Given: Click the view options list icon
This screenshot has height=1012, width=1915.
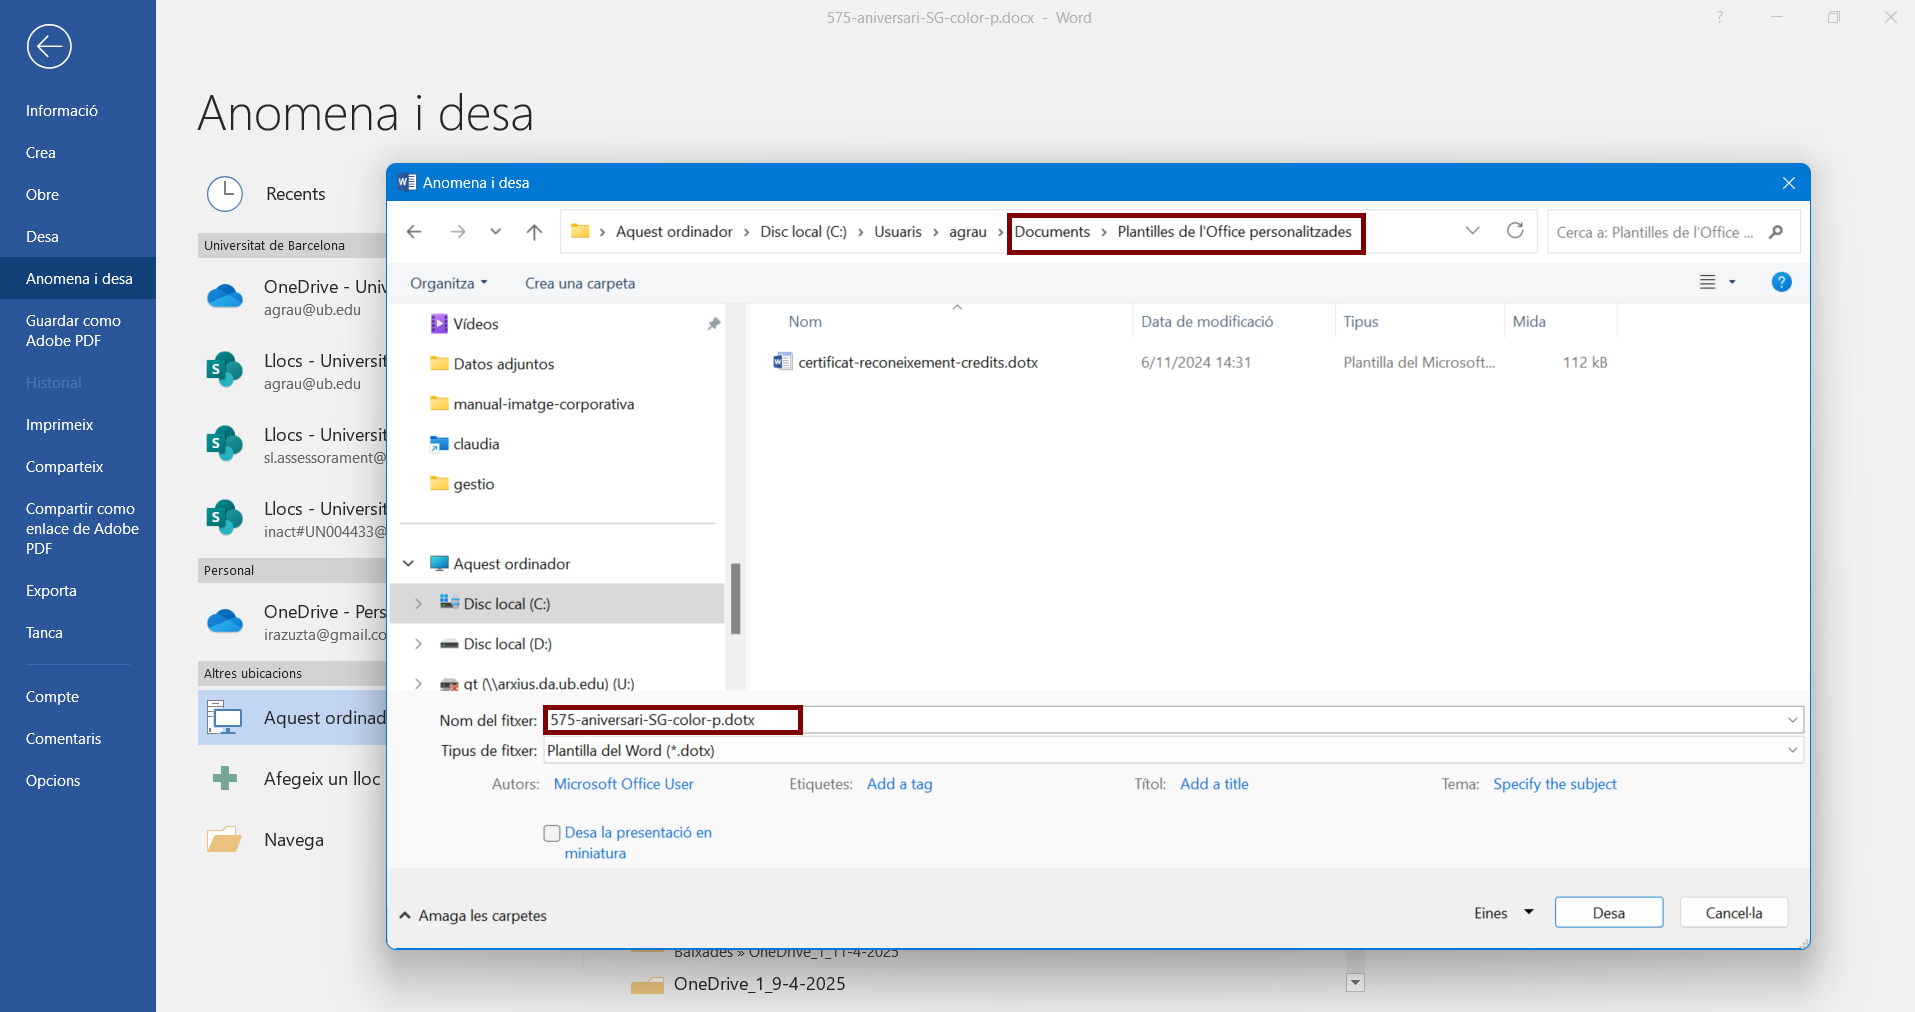Looking at the screenshot, I should point(1708,283).
